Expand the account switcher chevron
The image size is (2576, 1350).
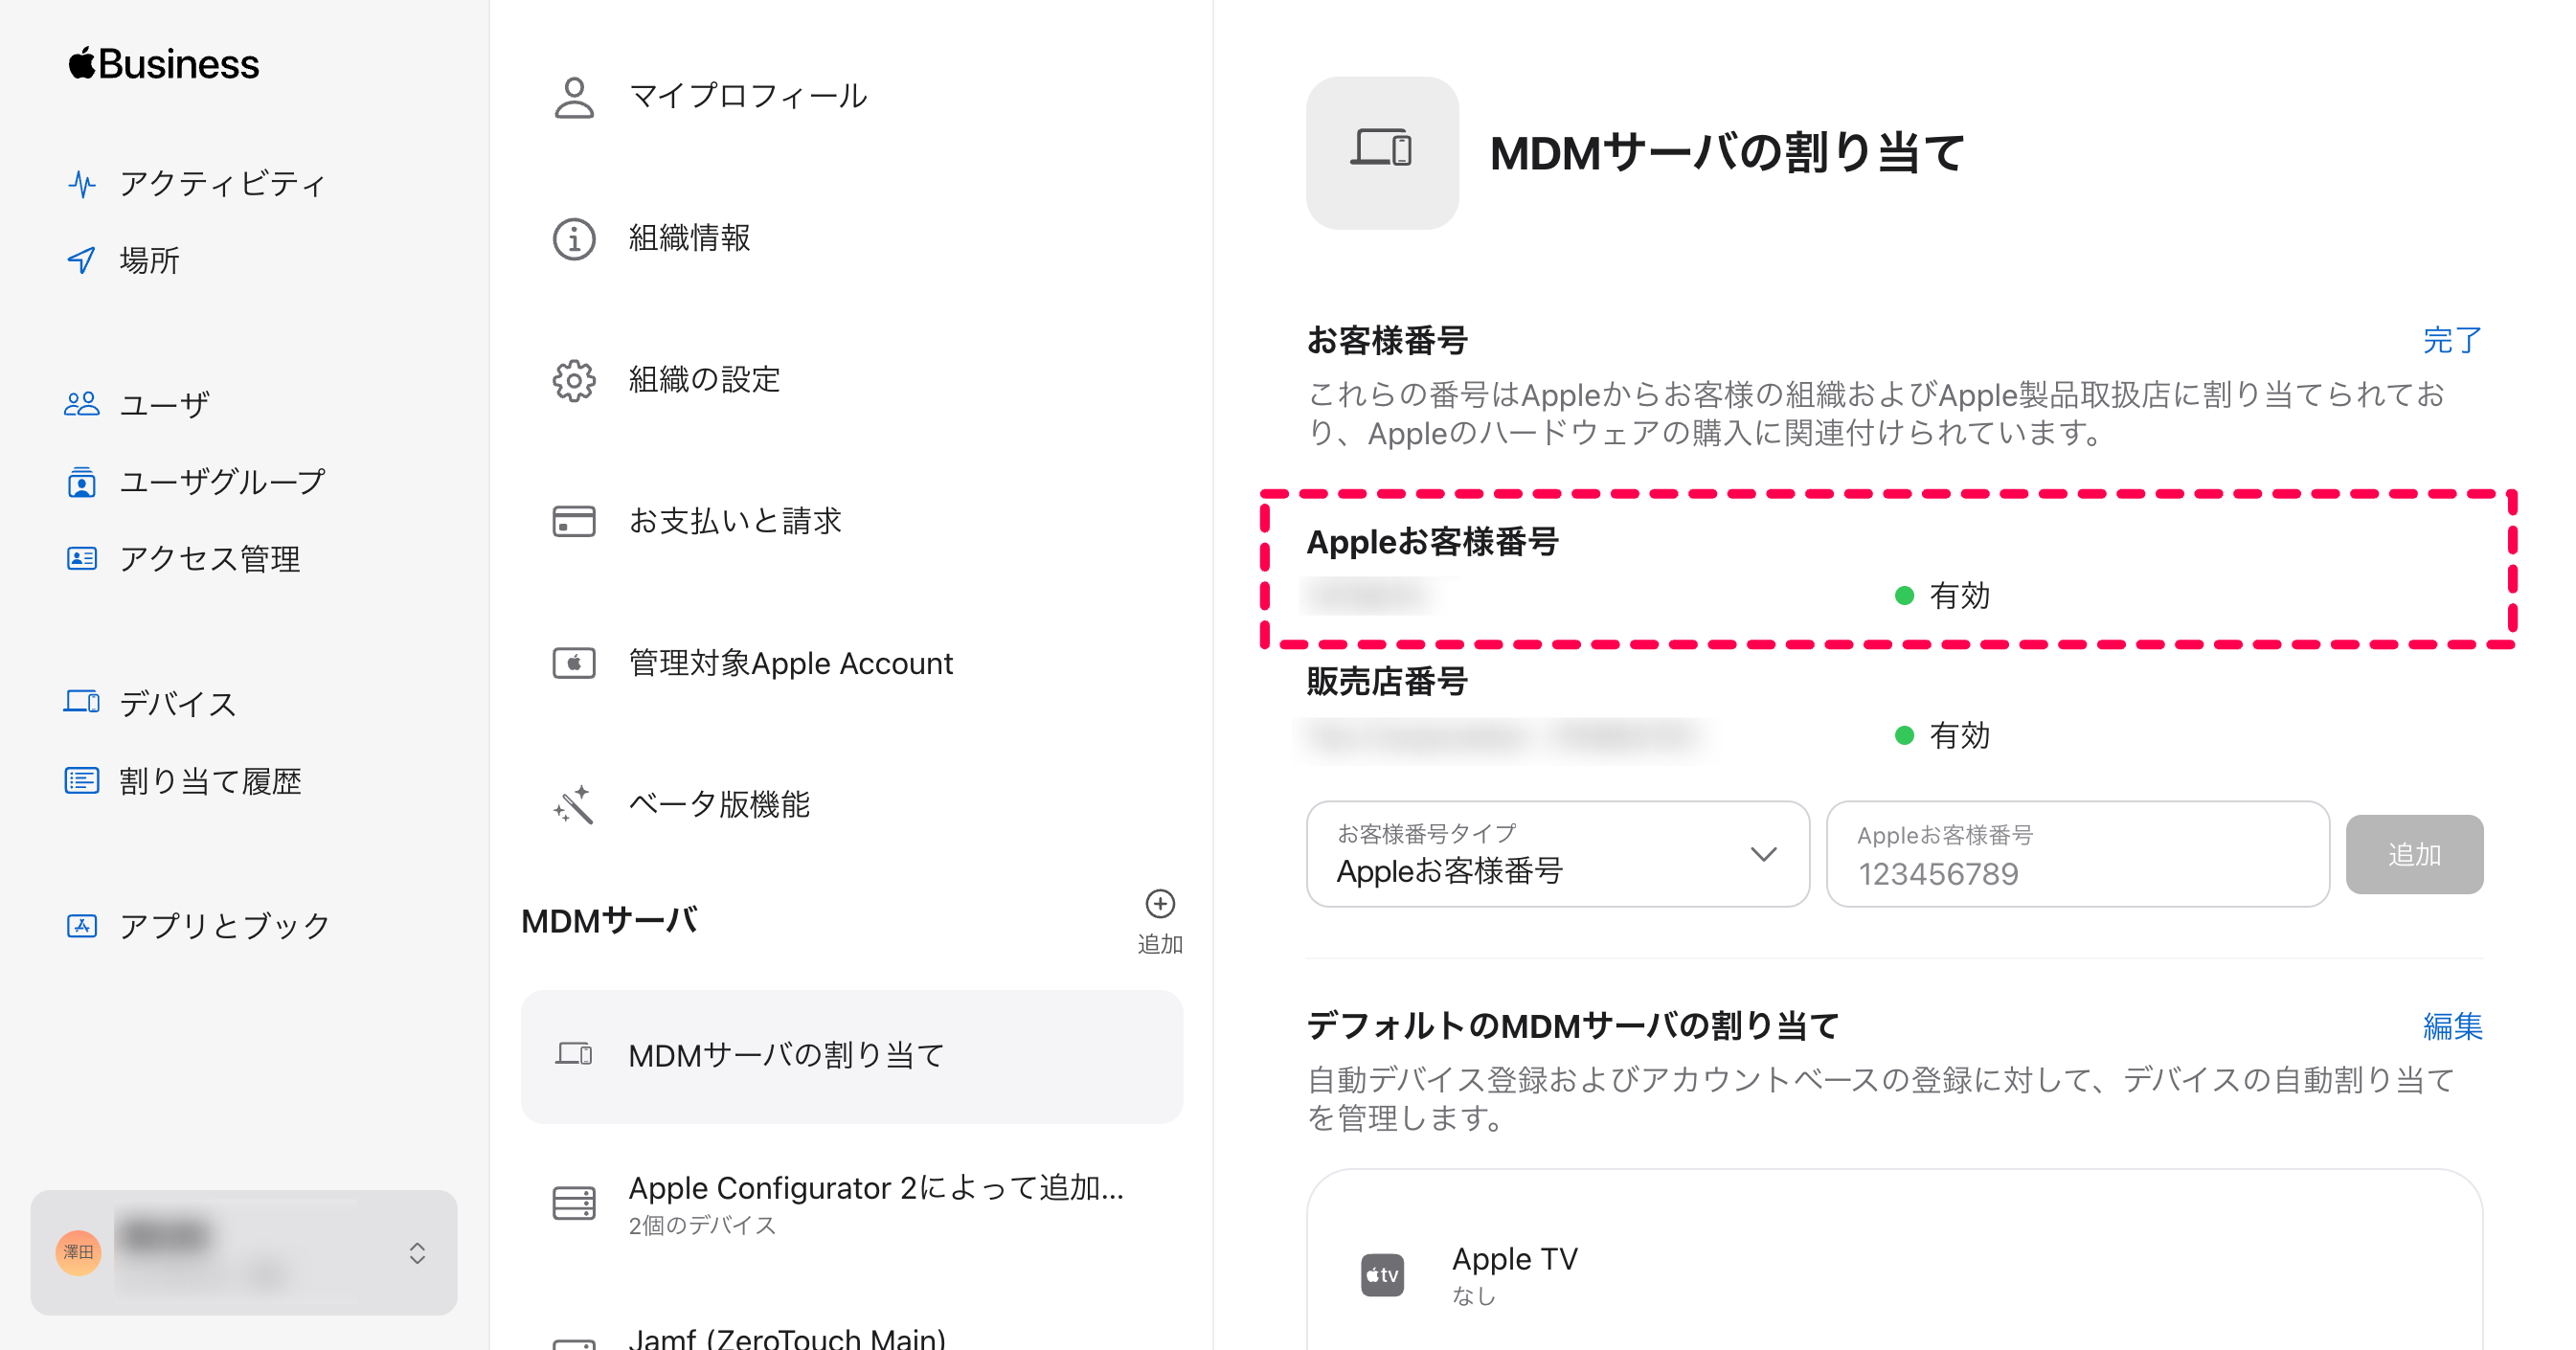click(x=417, y=1253)
